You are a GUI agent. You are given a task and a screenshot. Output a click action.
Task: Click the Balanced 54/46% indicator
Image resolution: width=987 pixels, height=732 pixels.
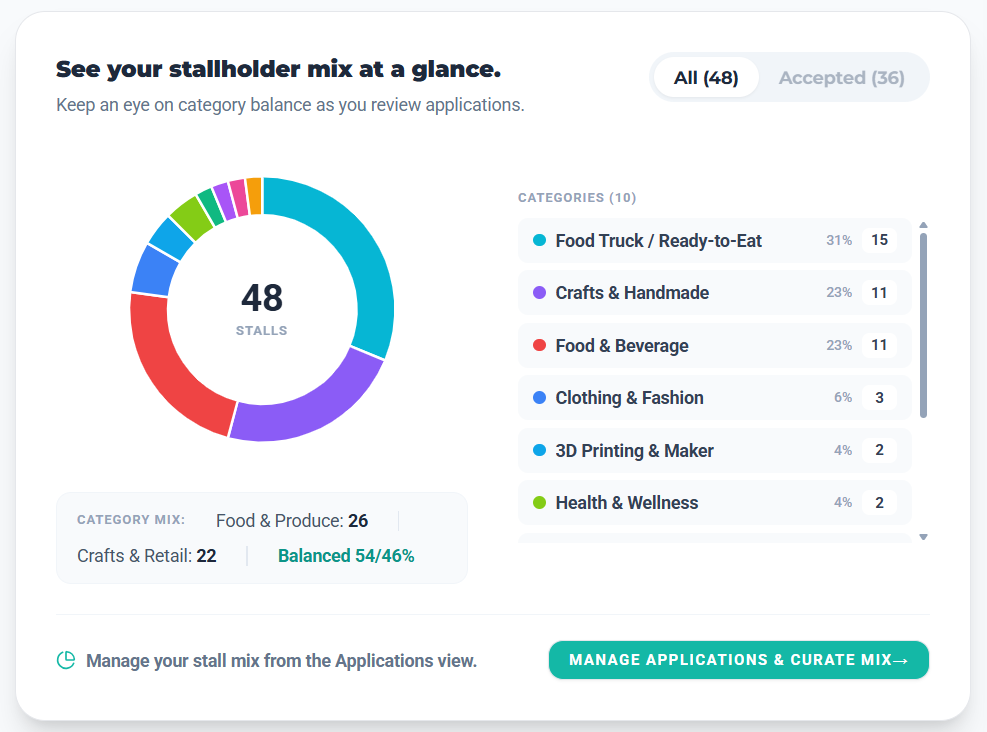[x=346, y=556]
